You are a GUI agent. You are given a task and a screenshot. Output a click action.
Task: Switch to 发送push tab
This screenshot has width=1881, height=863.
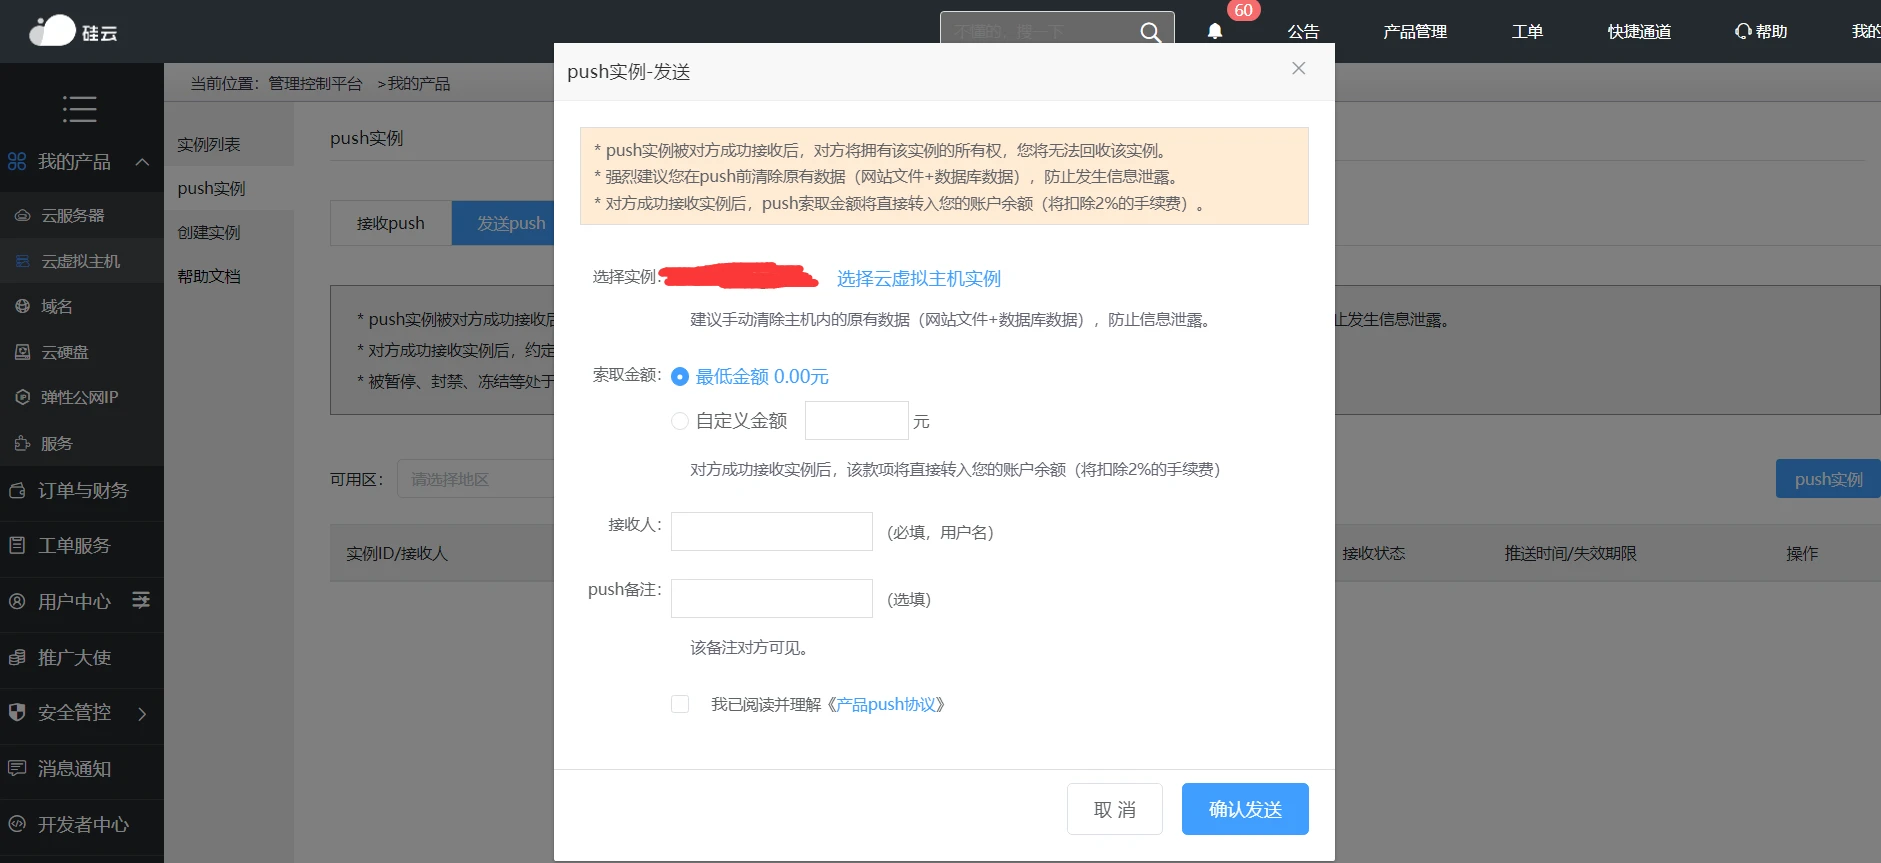click(503, 223)
